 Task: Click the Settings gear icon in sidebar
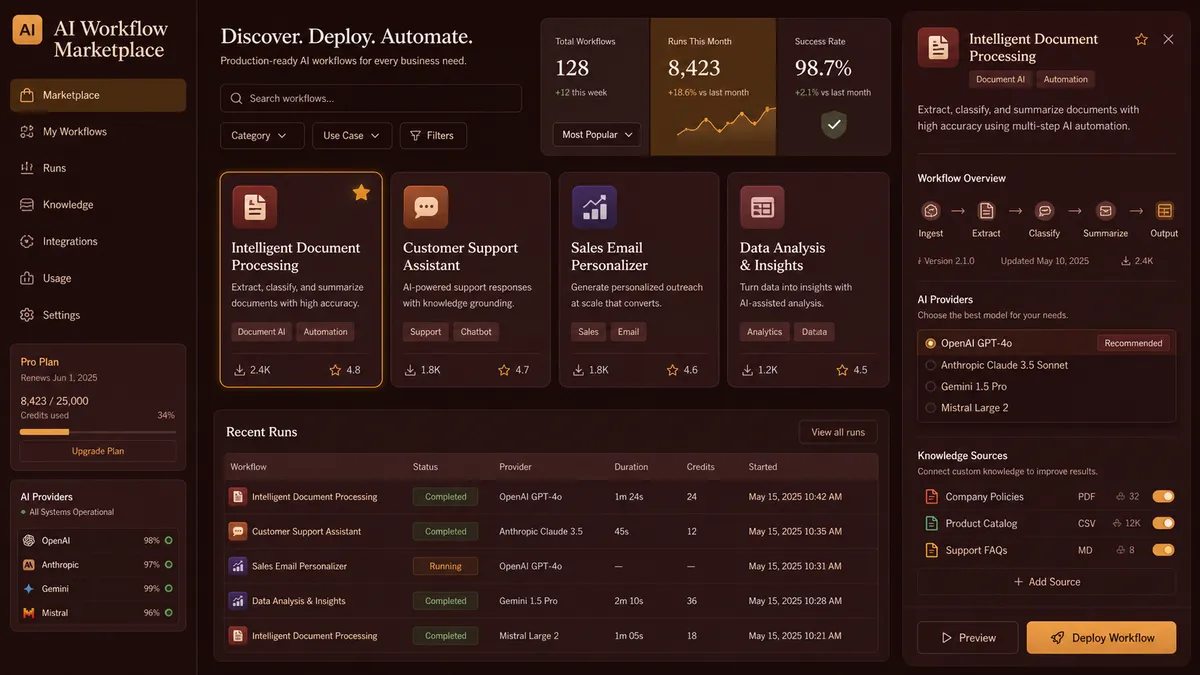click(27, 314)
